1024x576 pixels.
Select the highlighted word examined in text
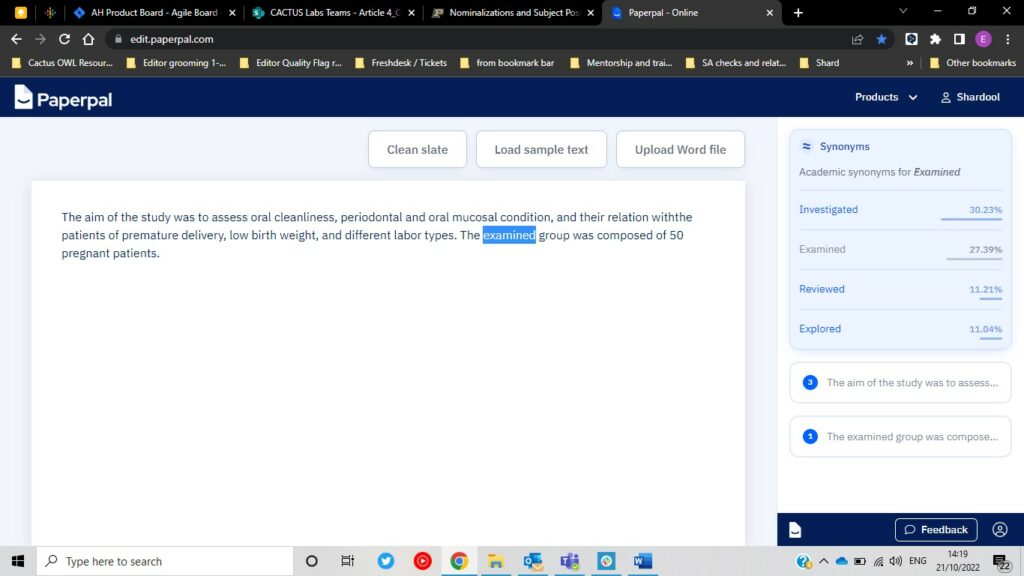[x=509, y=235]
